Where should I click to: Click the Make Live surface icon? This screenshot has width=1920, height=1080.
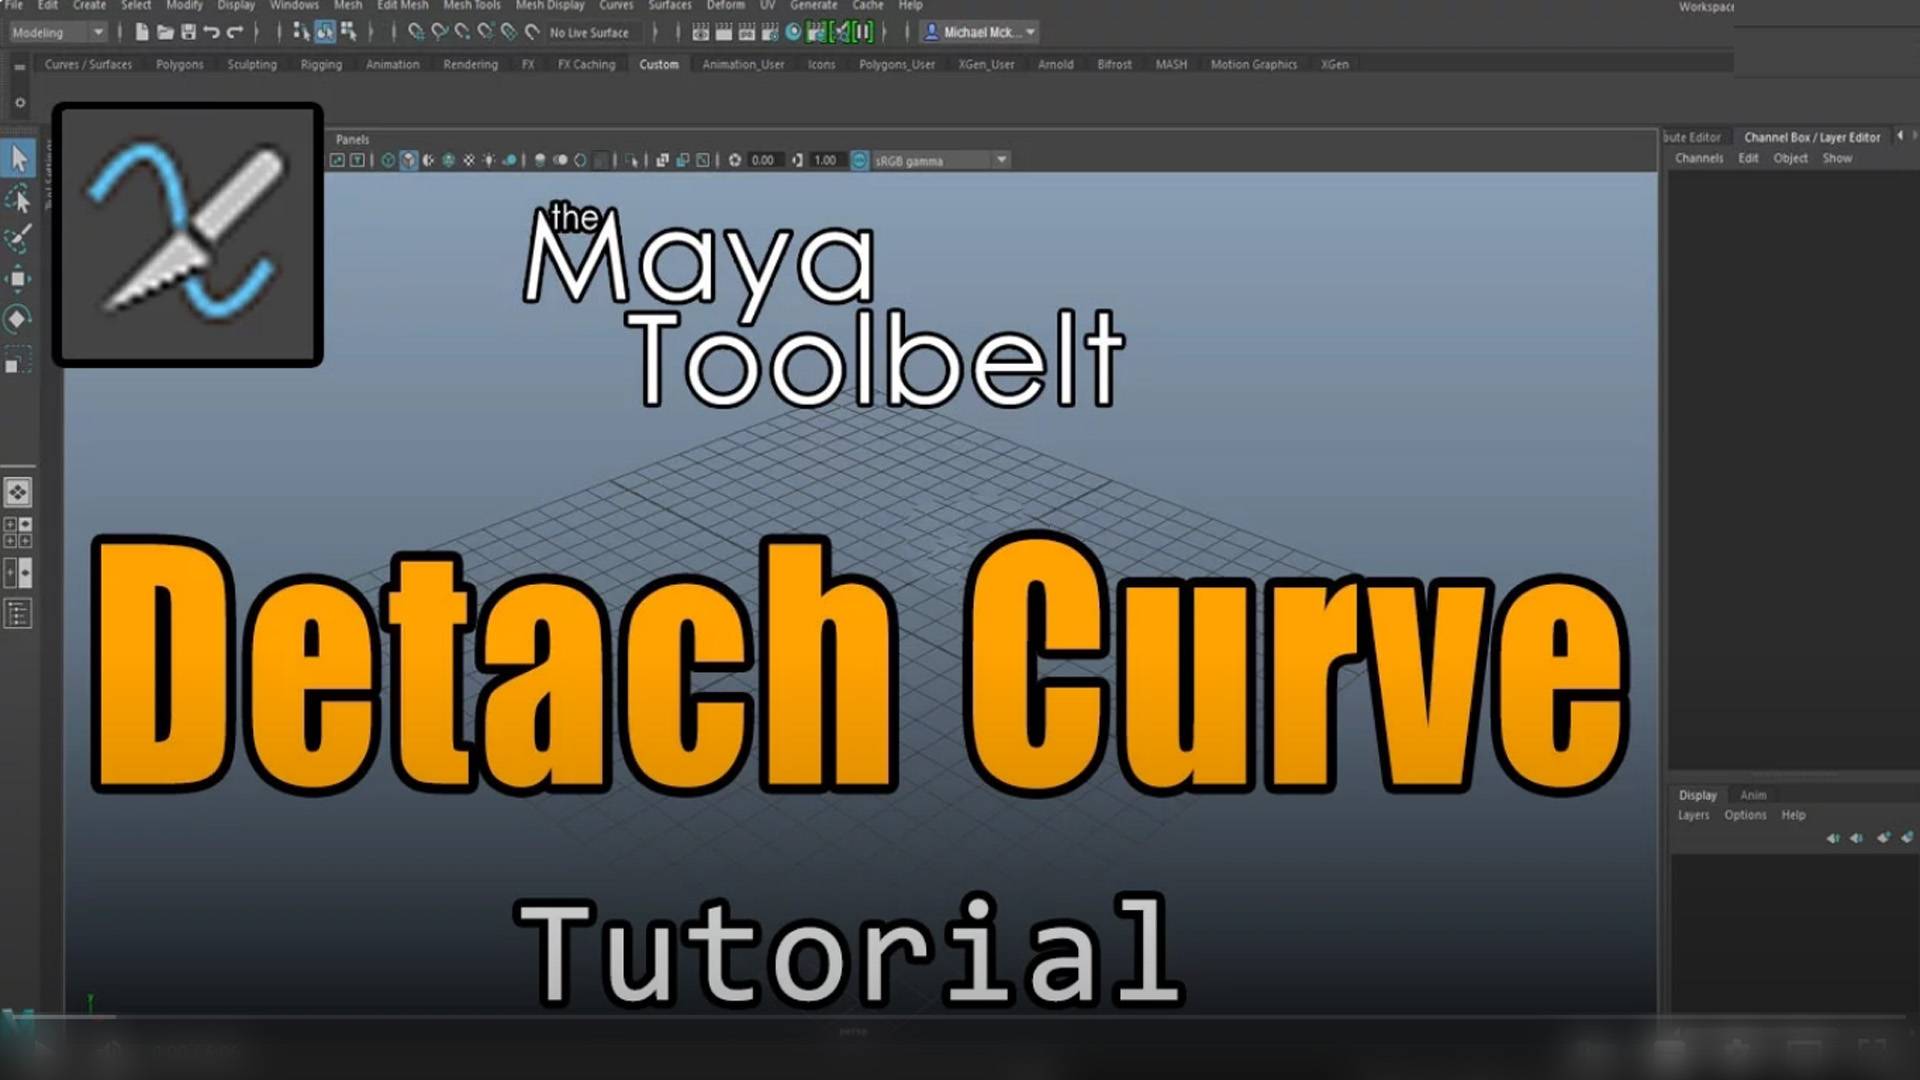pyautogui.click(x=532, y=32)
